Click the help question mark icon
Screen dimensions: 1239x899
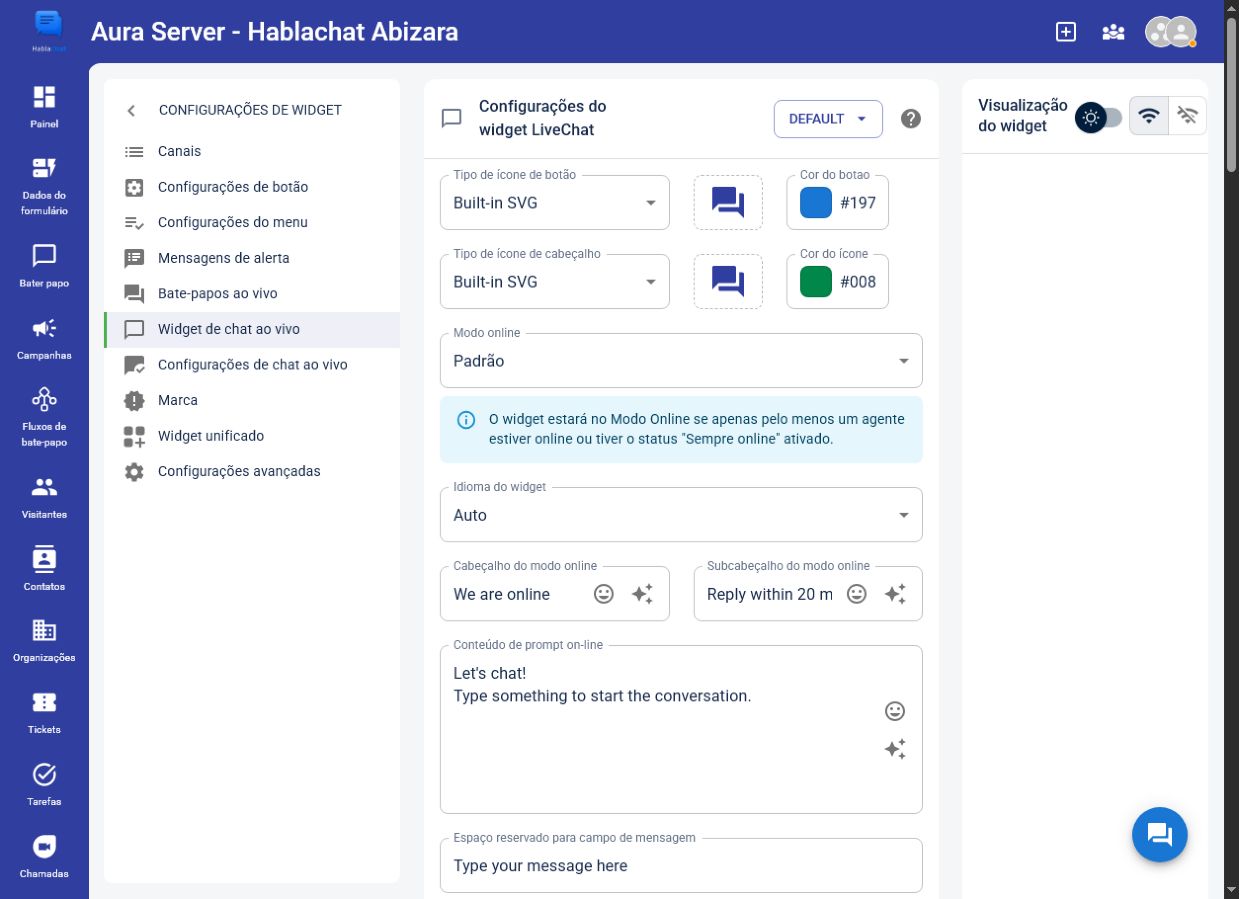tap(910, 118)
